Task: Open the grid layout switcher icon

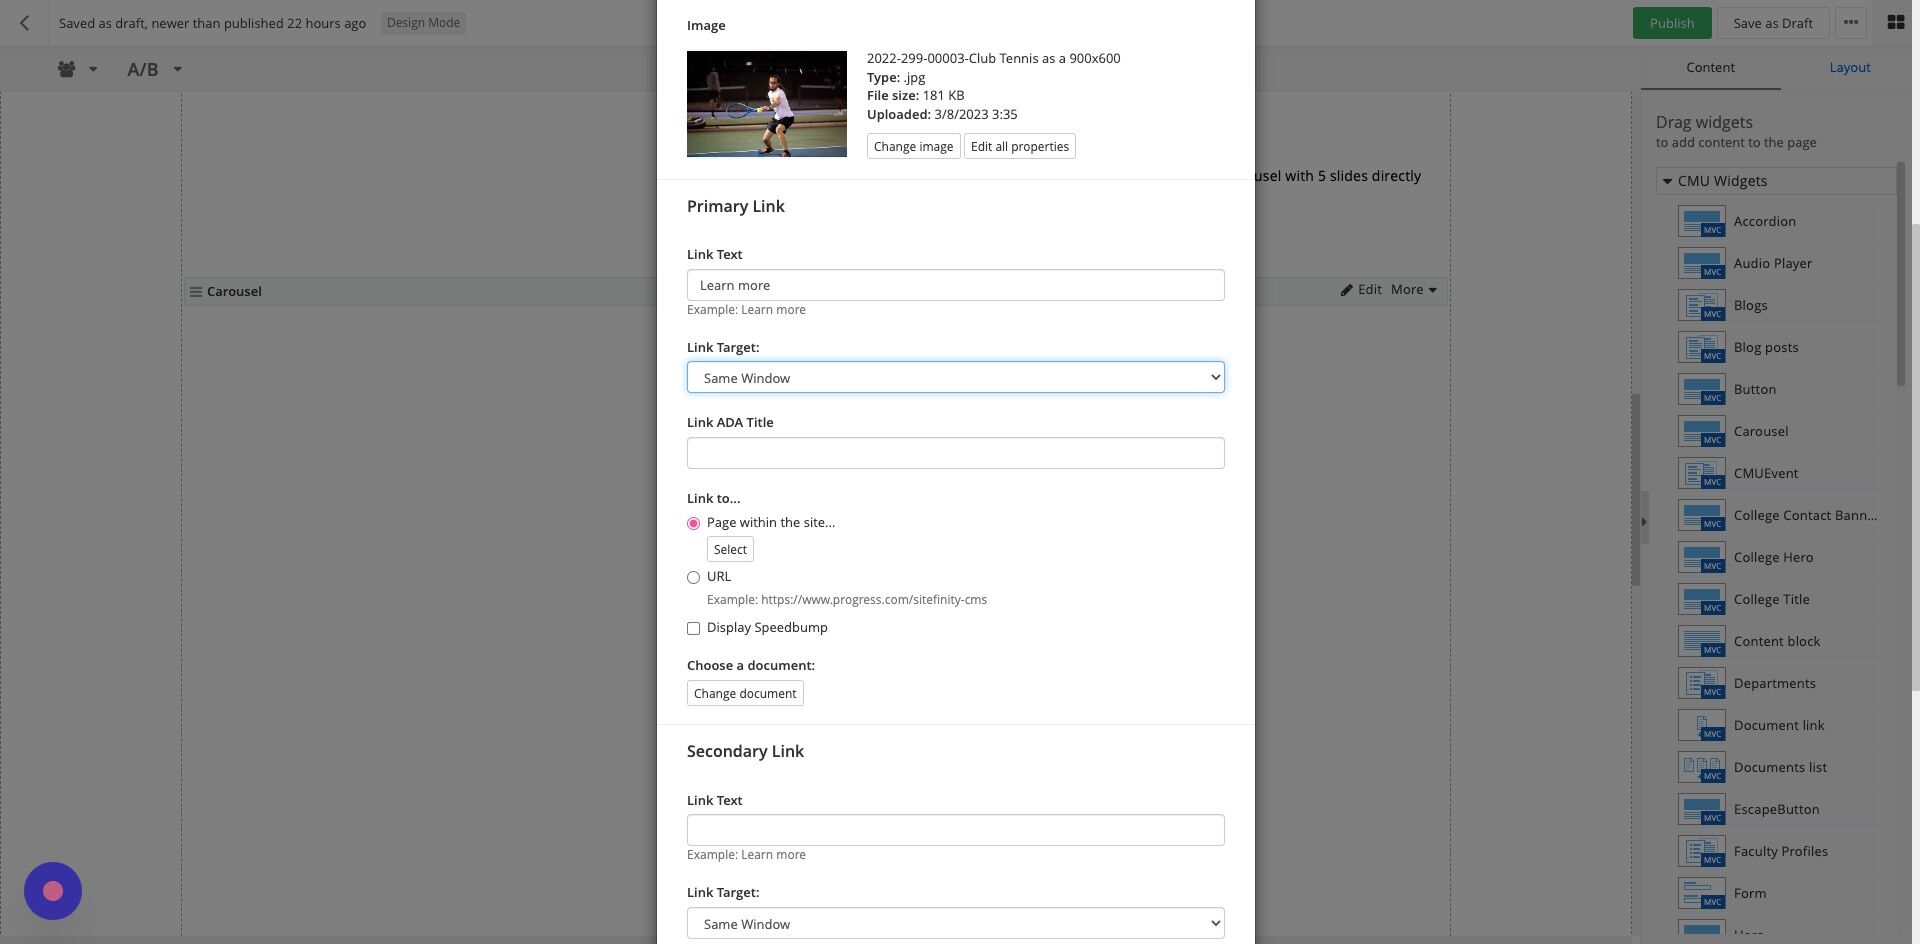Action: click(1895, 23)
